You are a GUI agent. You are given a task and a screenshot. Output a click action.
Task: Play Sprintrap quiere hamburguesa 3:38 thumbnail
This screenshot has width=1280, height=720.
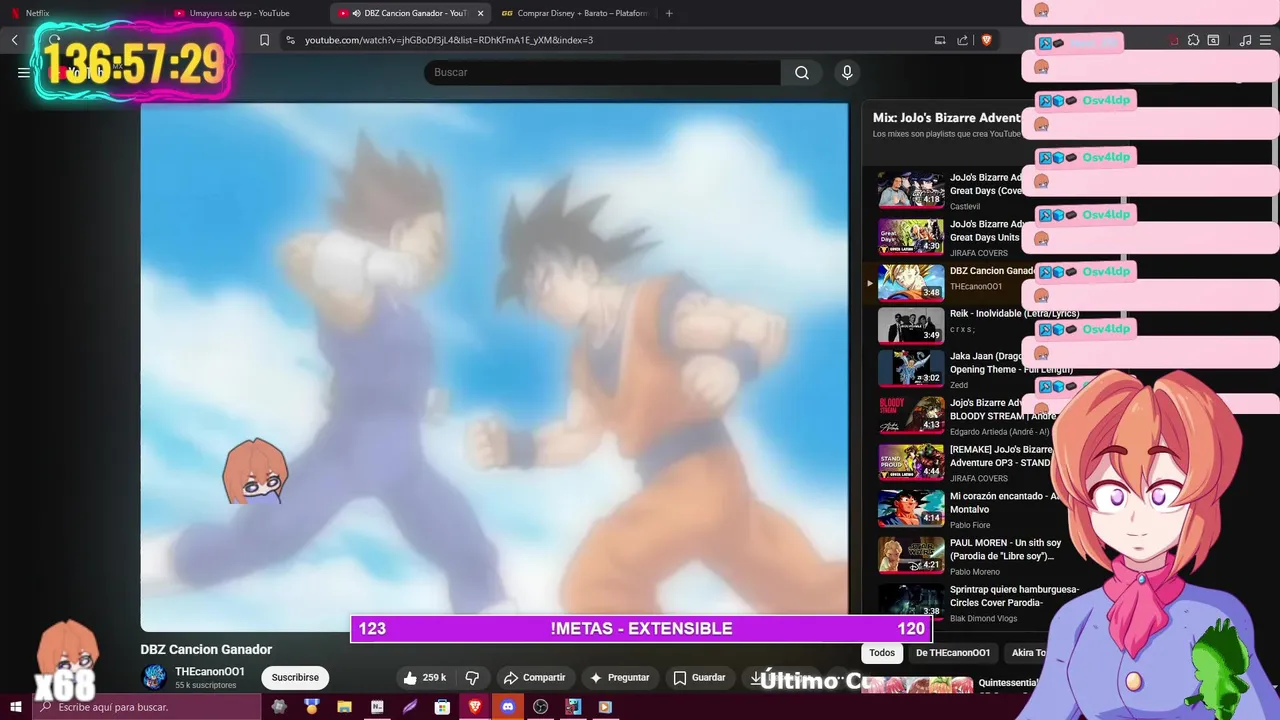tap(911, 601)
